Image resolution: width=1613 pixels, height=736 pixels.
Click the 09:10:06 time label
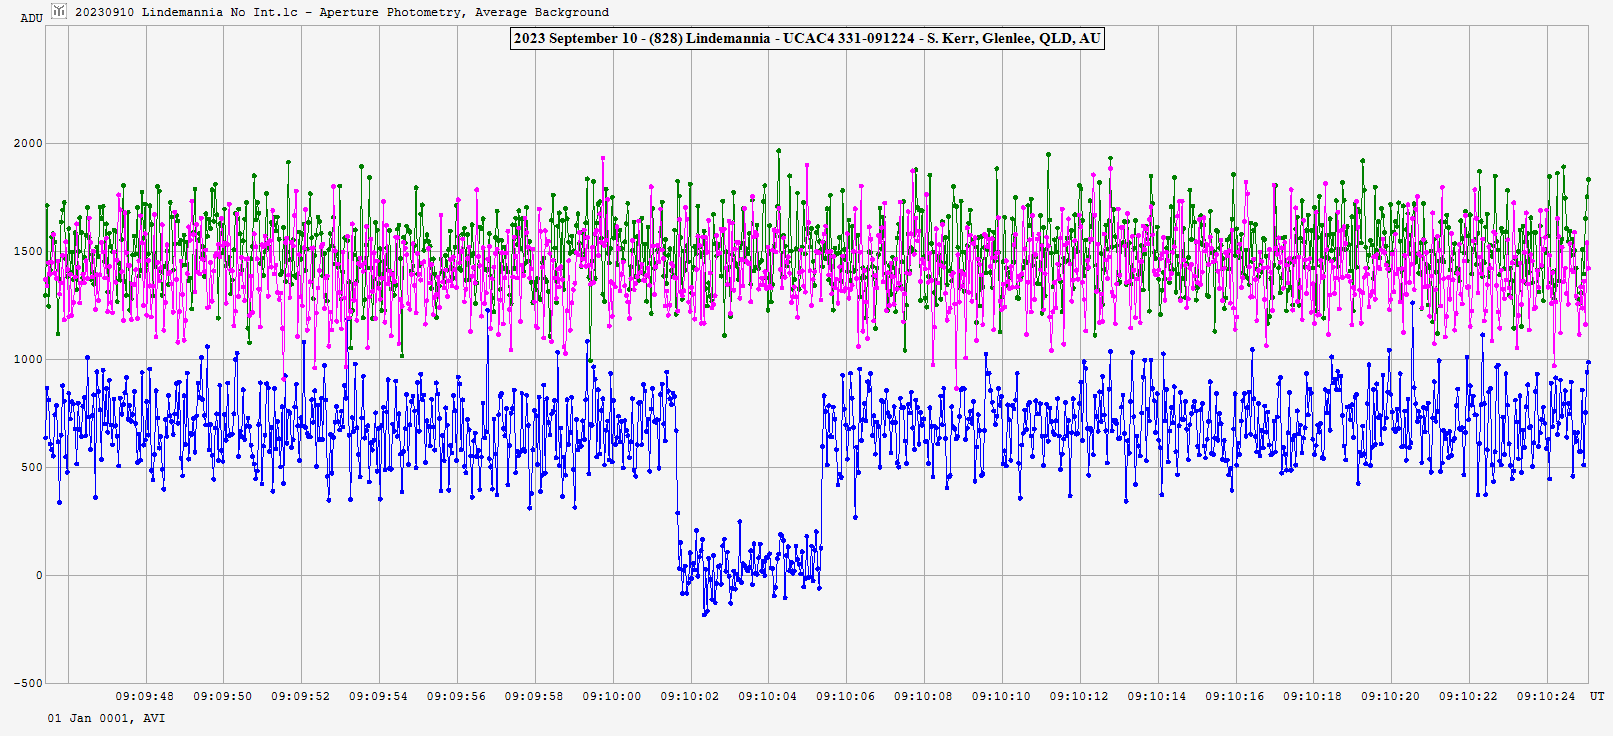(x=846, y=696)
